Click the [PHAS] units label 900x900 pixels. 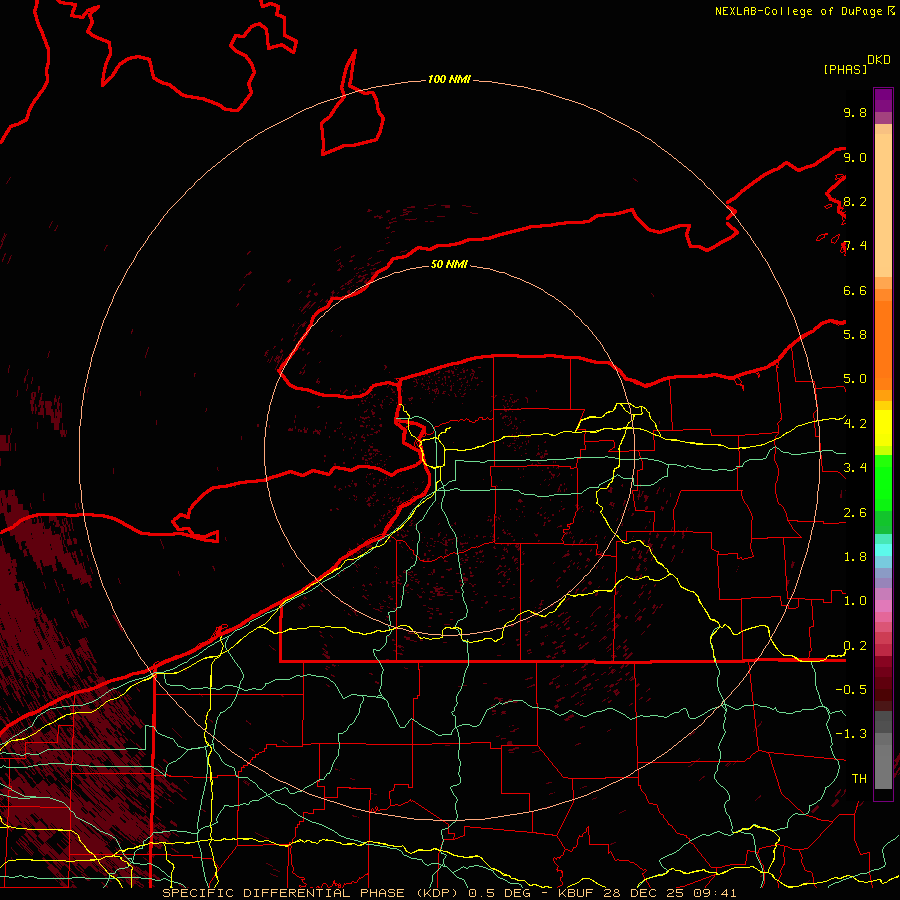[x=845, y=69]
